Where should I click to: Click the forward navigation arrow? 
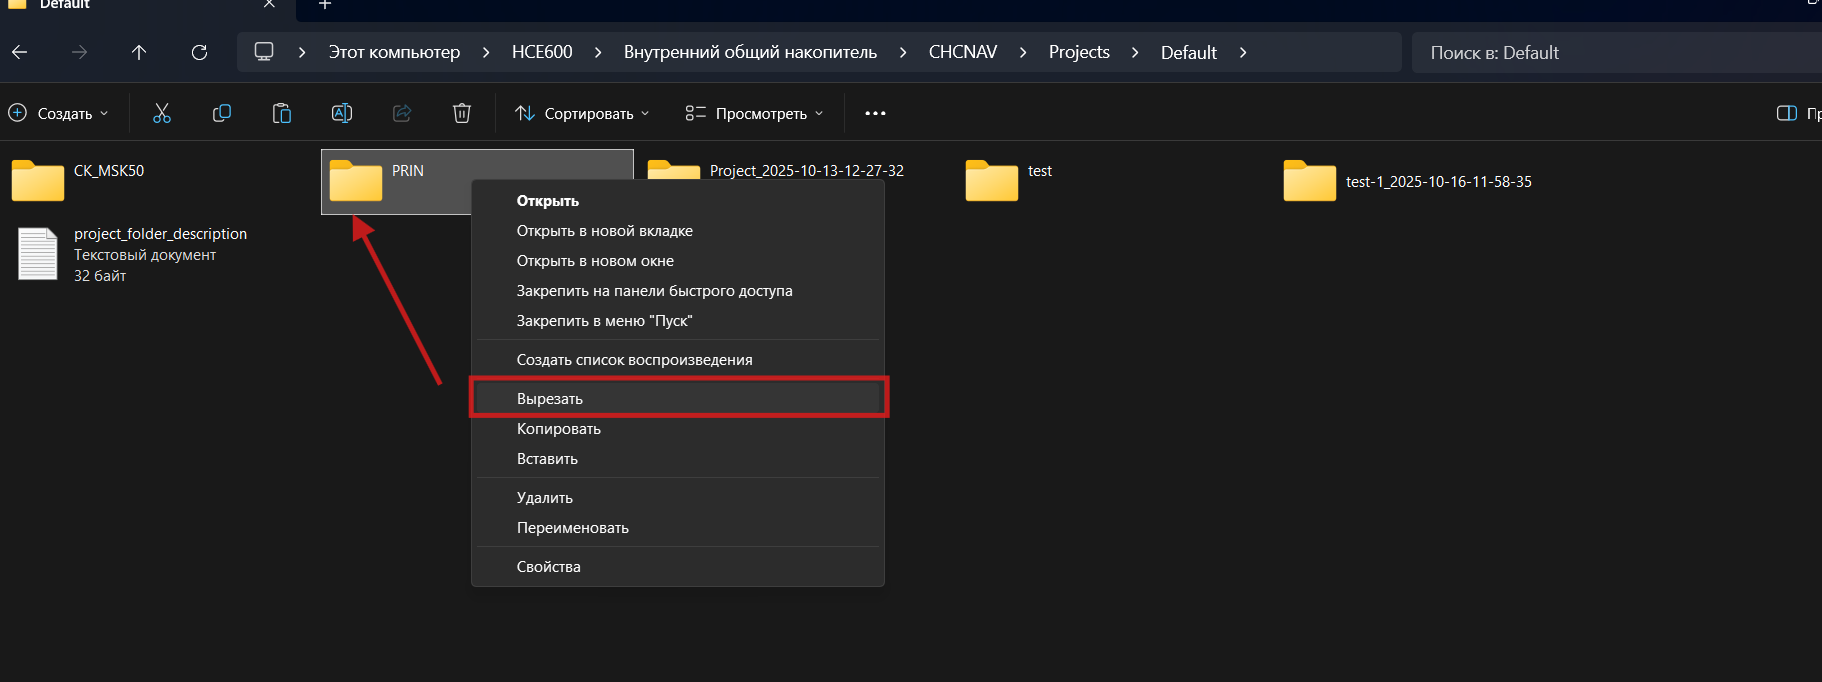click(x=79, y=52)
